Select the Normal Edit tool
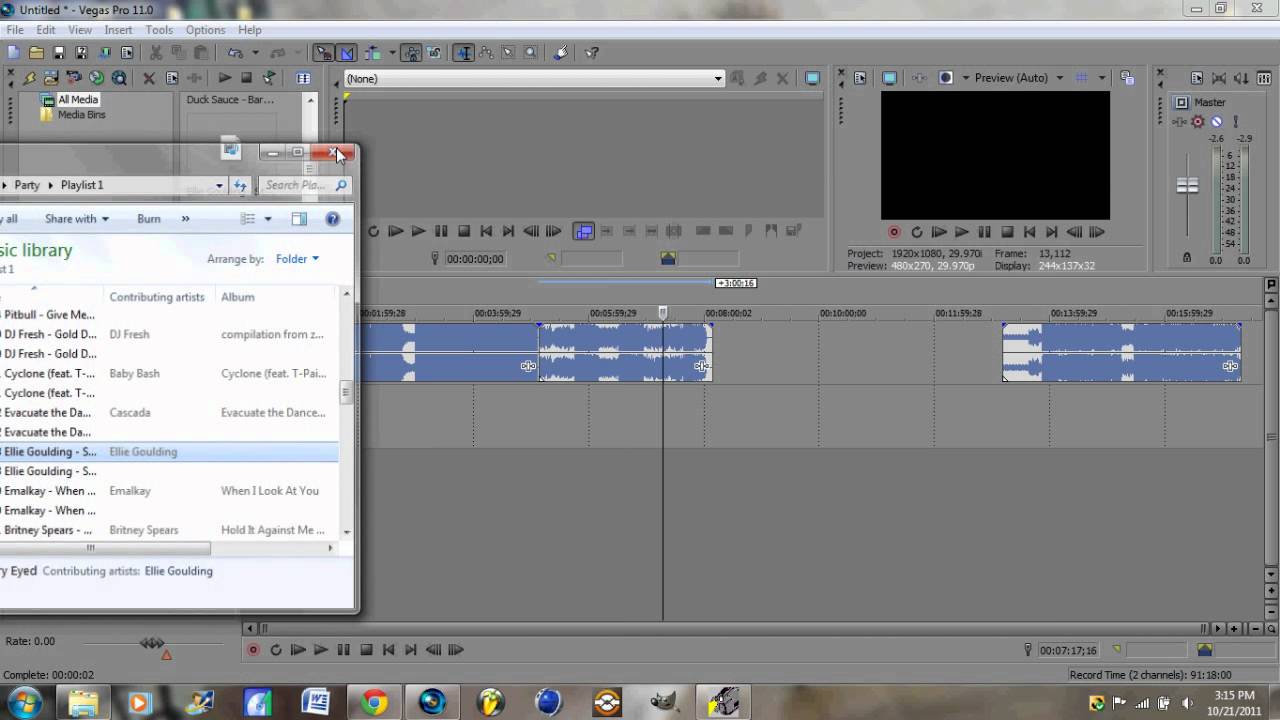This screenshot has width=1280, height=720. click(x=465, y=53)
